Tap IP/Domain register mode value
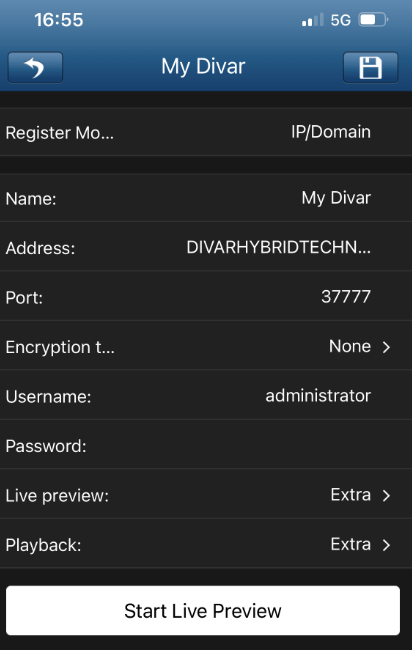Viewport: 412px width, 650px height. click(330, 132)
